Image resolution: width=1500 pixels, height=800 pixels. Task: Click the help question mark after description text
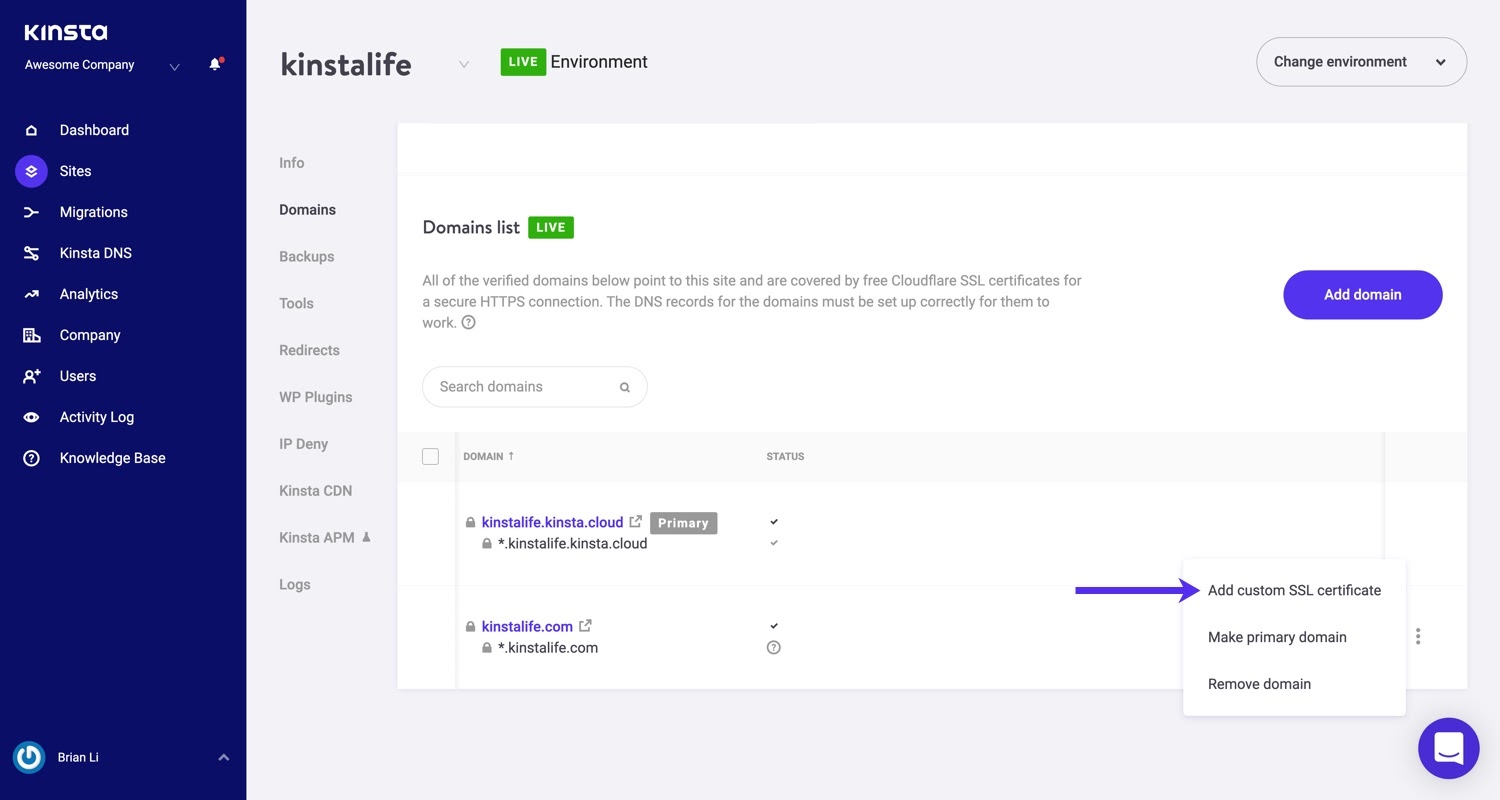coord(468,323)
